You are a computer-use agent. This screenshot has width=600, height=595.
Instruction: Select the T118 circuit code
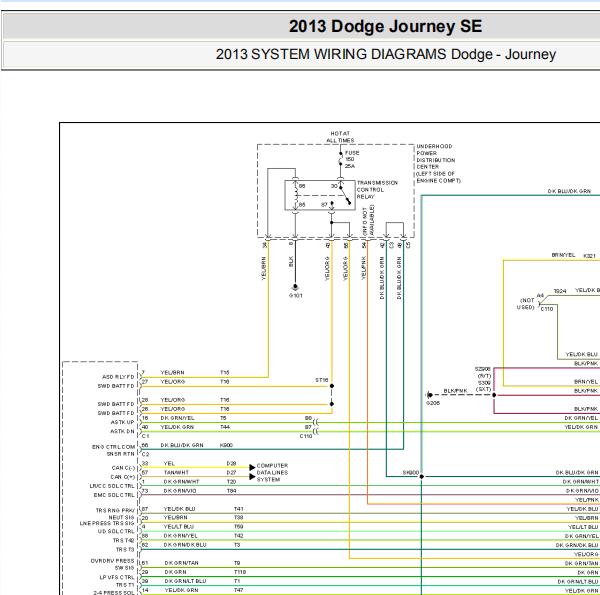(x=240, y=572)
